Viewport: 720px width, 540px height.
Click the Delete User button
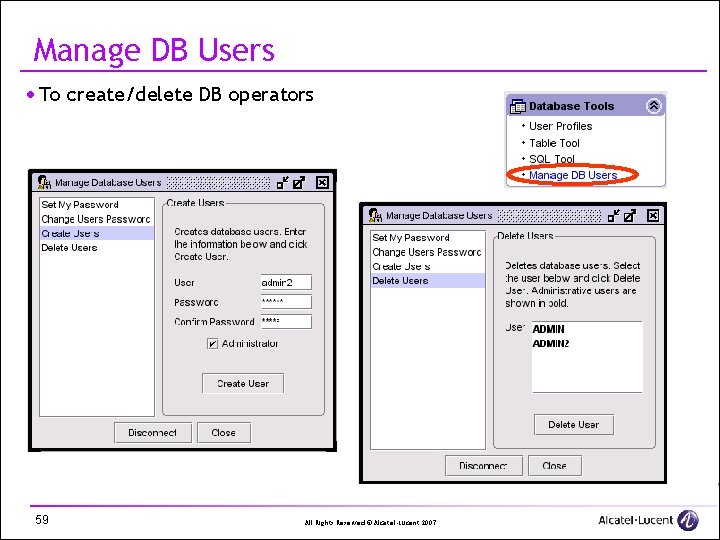[574, 425]
